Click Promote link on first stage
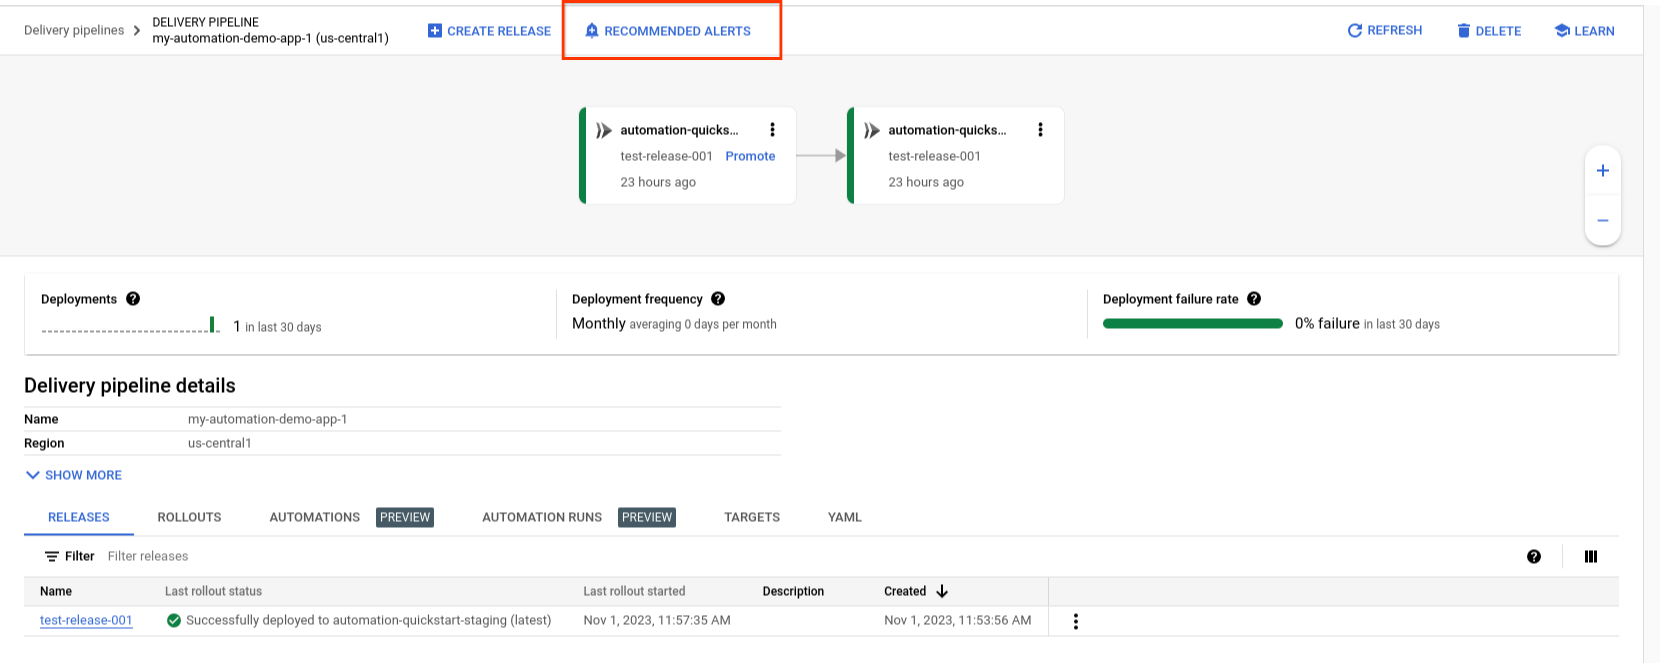Screen dimensions: 1660x663 (750, 156)
